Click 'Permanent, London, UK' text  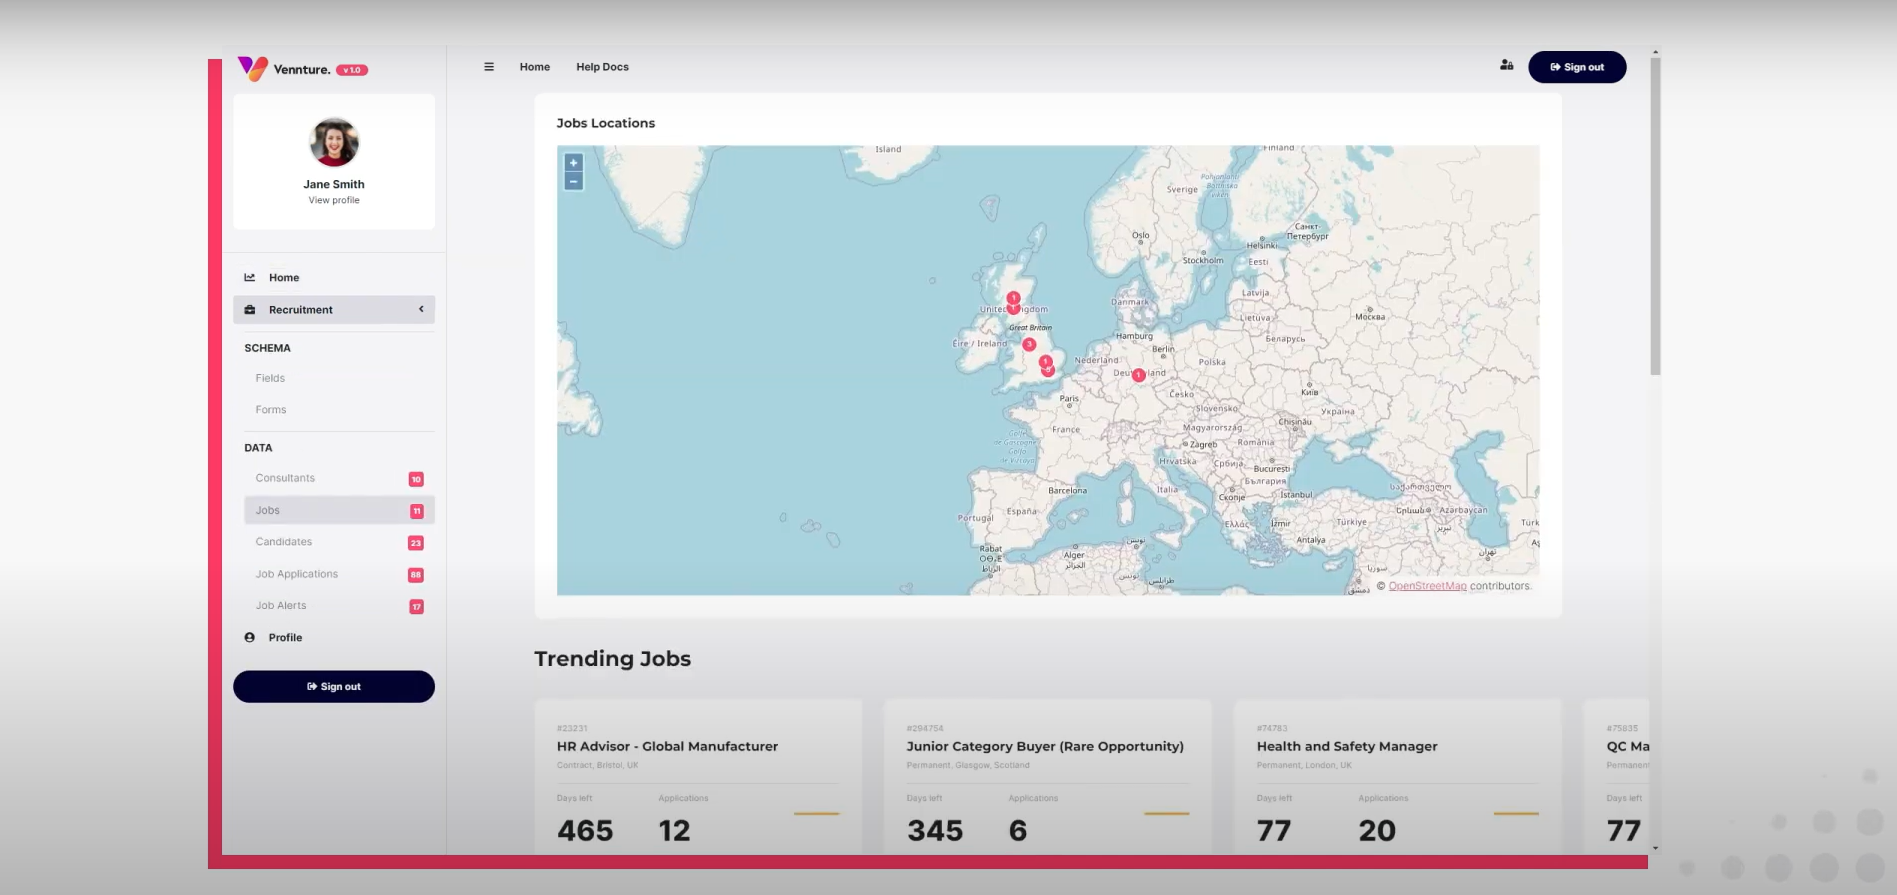(x=1304, y=765)
